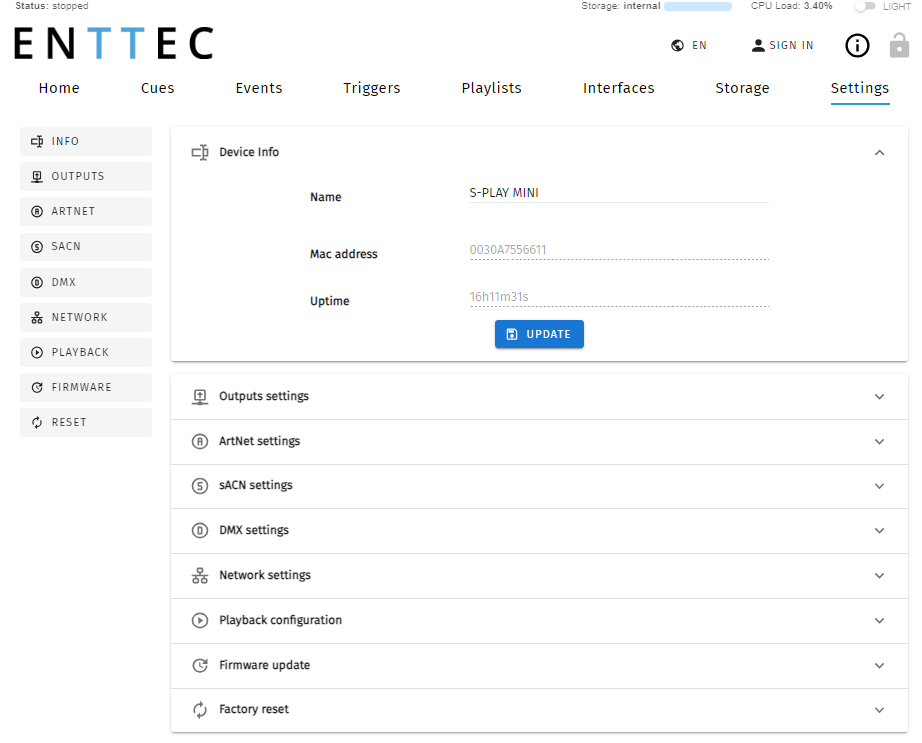Switch to the Storage tab

(742, 88)
